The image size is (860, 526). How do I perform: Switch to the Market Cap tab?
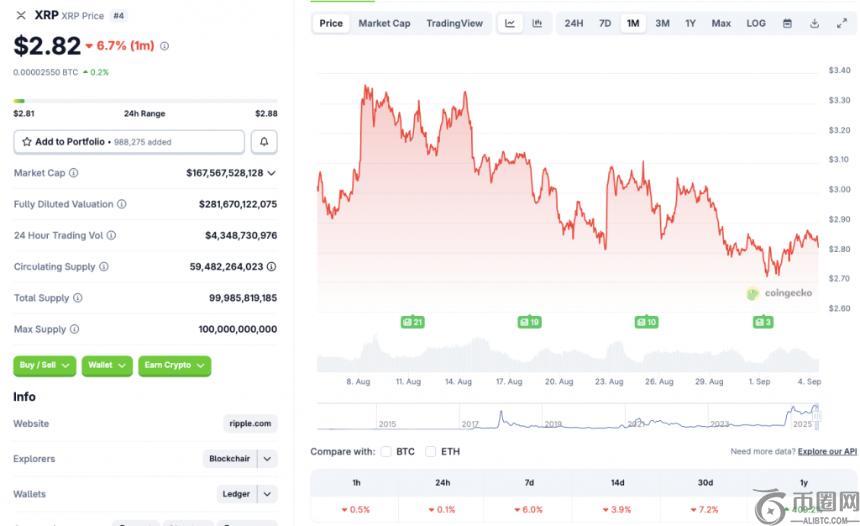coord(384,23)
